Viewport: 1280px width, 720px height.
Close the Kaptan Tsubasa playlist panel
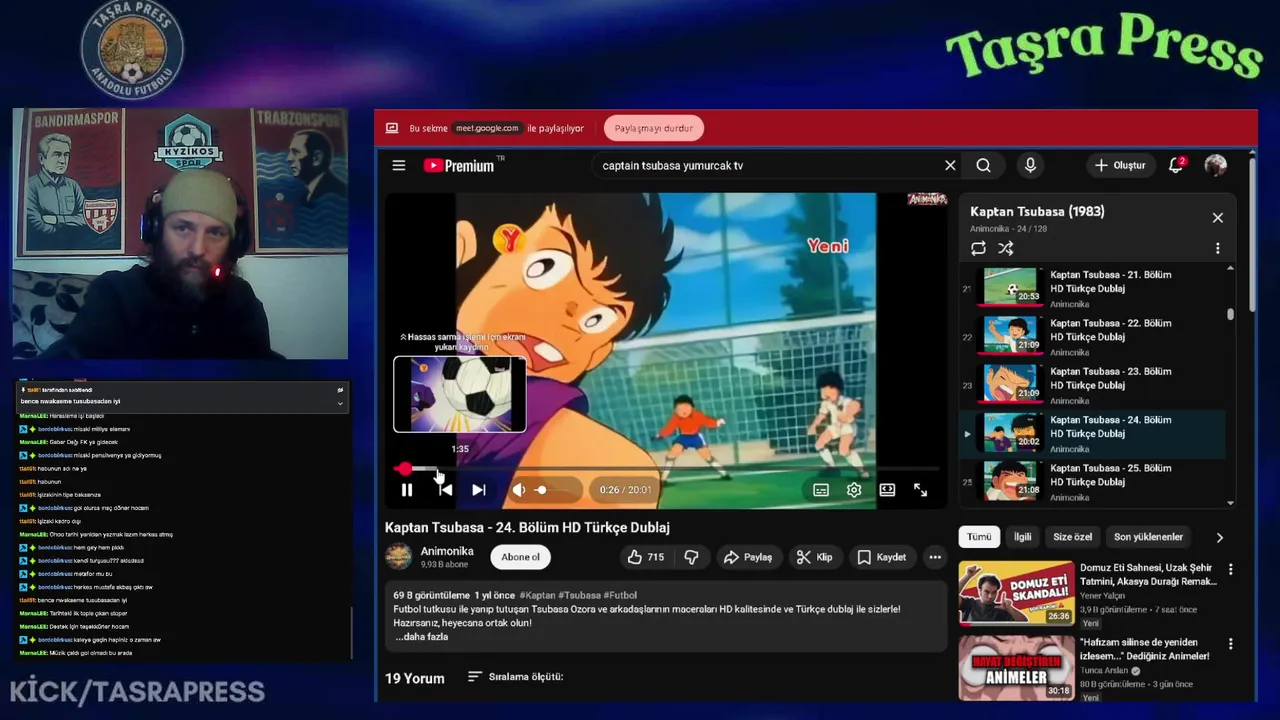(x=1217, y=218)
